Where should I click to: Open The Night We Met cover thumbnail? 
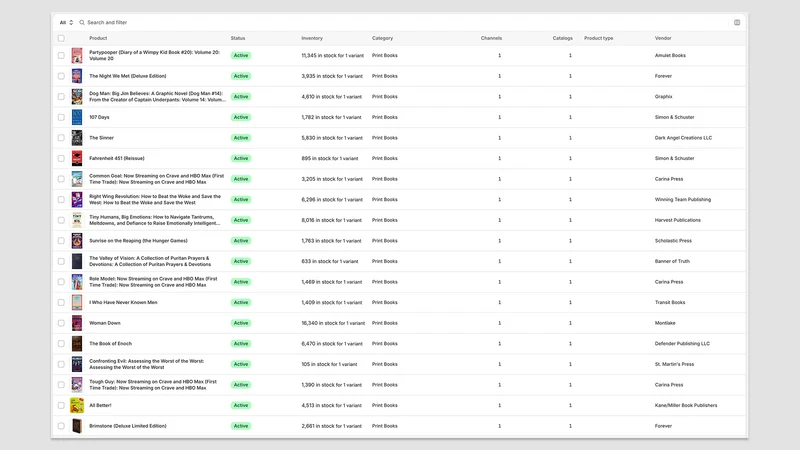click(77, 76)
